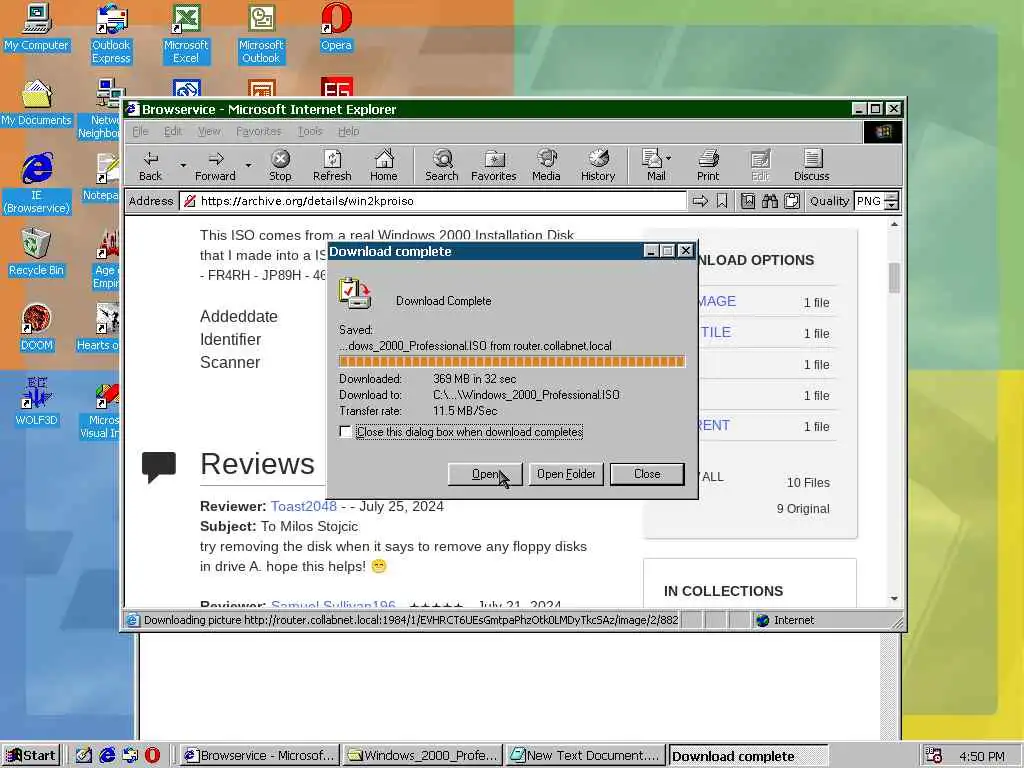
Task: Click the bookmarks book icon left of binoculars
Action: [x=748, y=201]
